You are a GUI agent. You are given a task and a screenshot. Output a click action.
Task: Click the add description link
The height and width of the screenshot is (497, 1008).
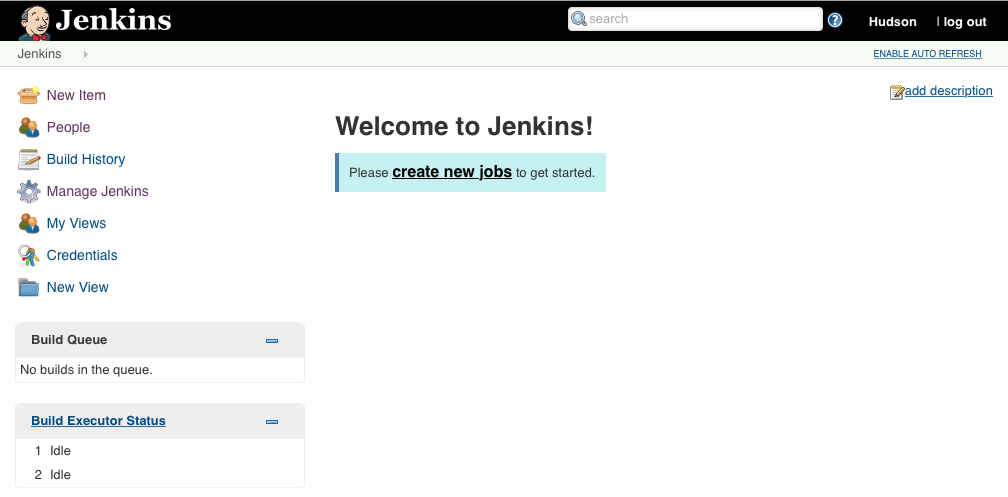(948, 91)
